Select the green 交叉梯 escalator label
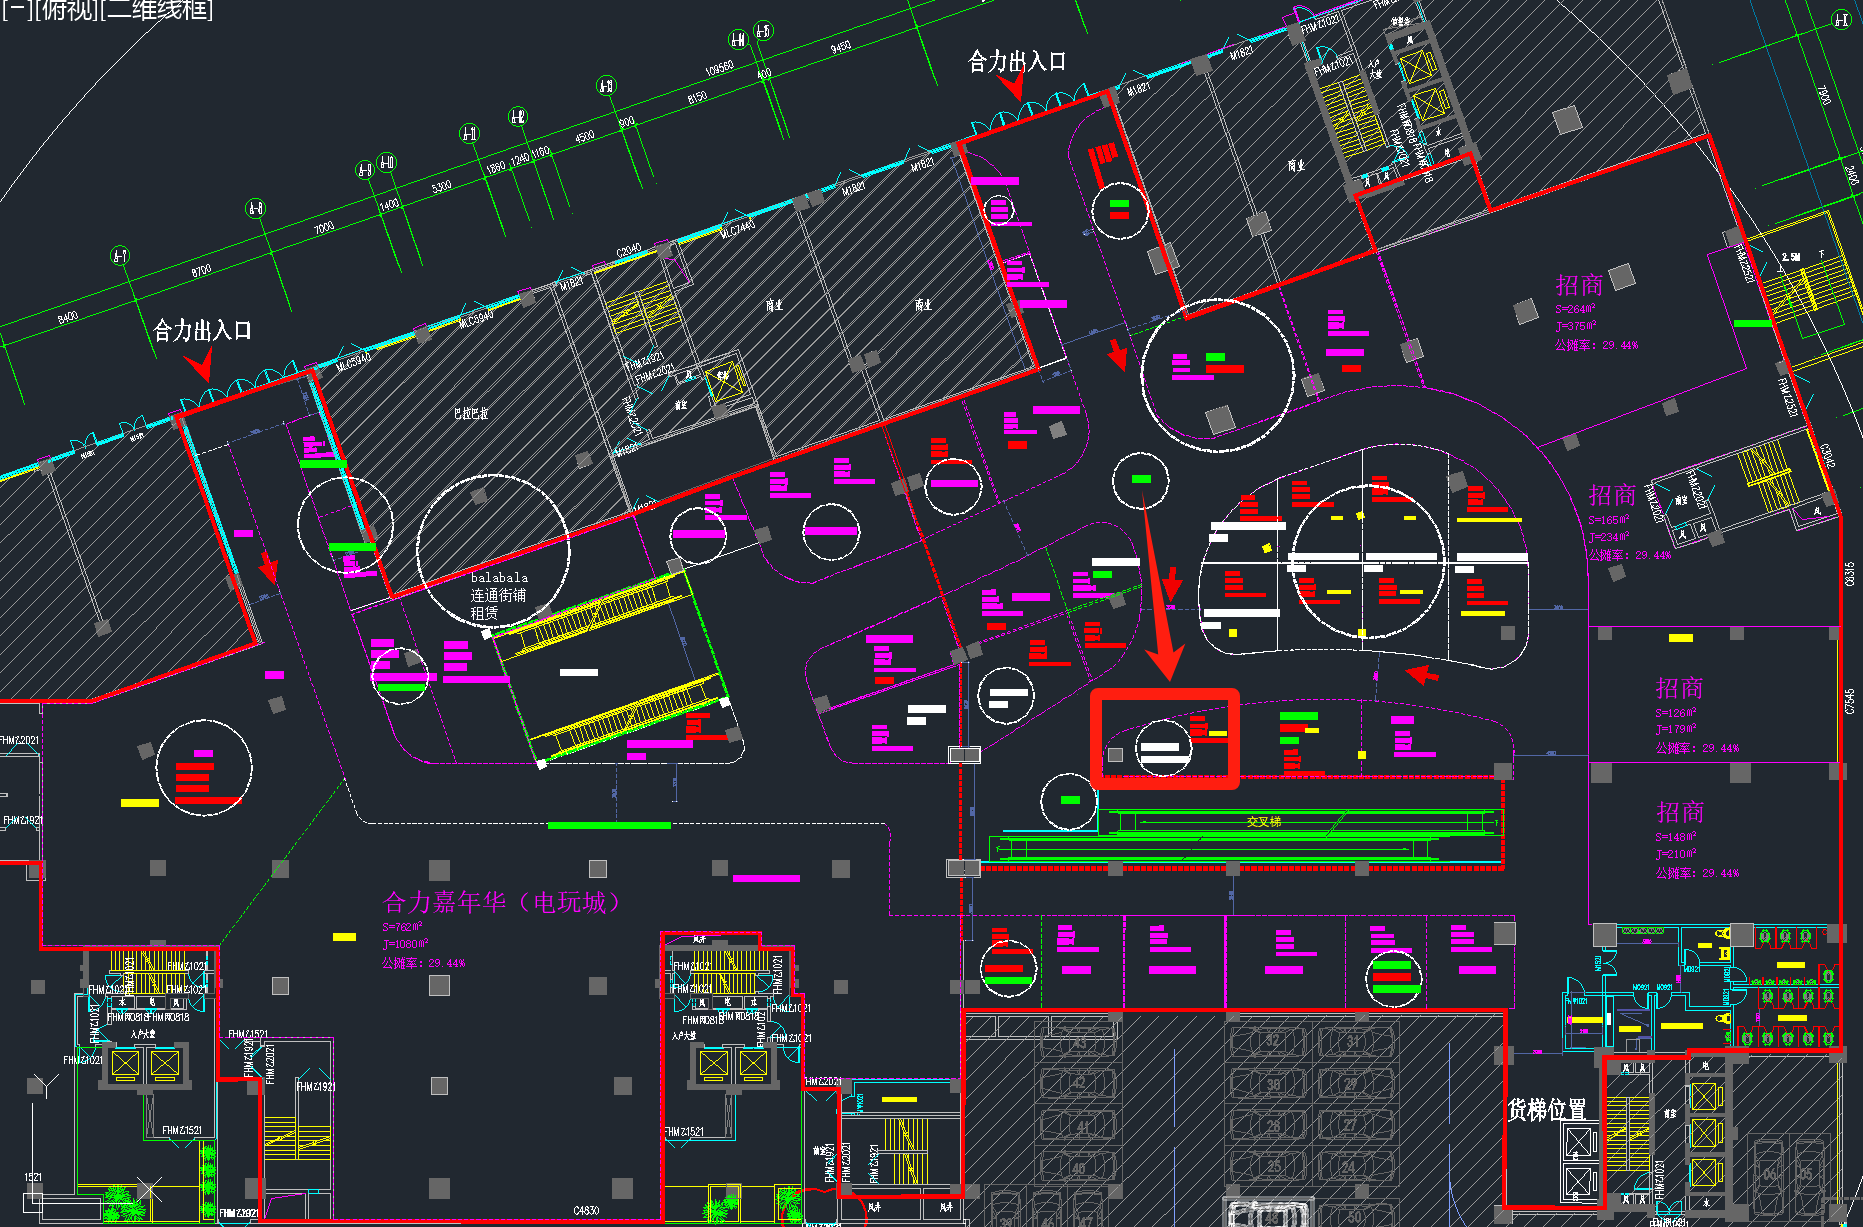 point(1263,822)
